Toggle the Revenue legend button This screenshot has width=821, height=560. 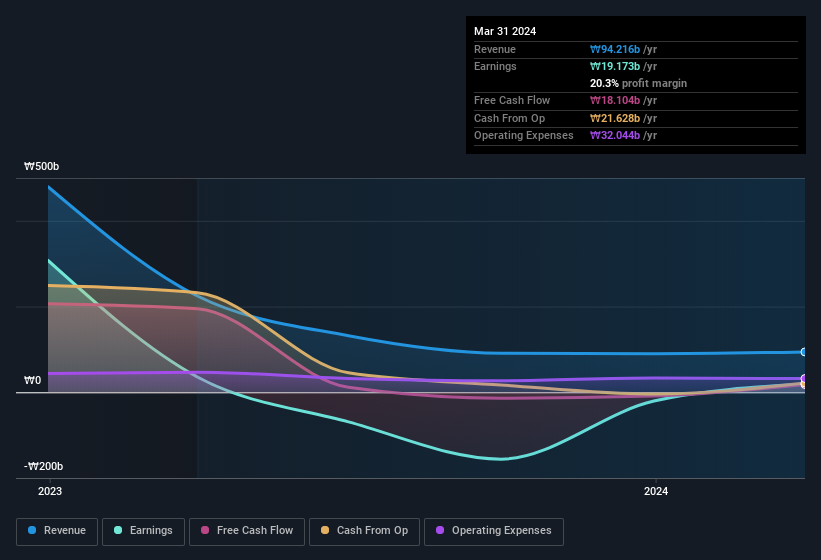[x=57, y=531]
